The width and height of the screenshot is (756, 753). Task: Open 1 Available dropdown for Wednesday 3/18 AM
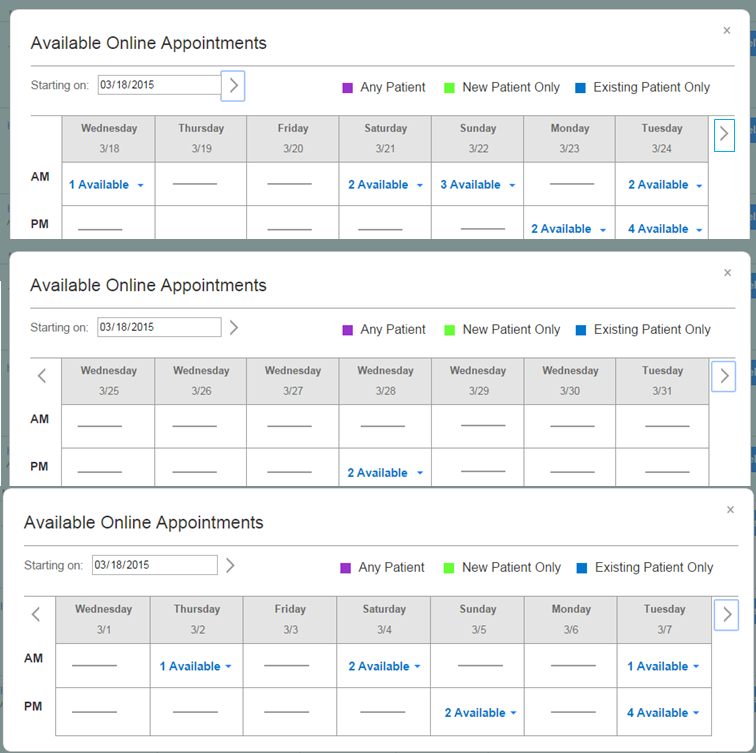[107, 185]
